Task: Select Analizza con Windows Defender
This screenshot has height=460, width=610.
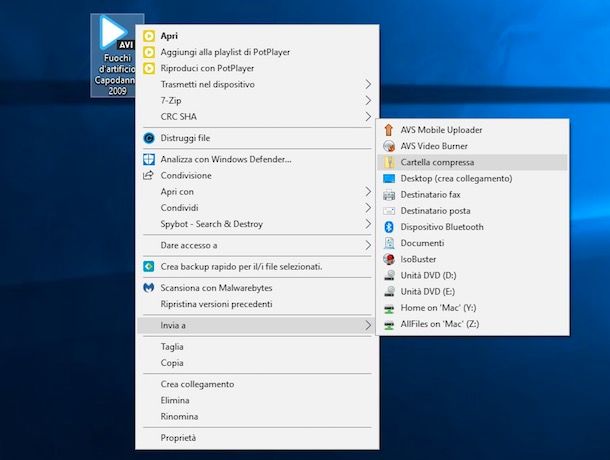Action: pos(257,159)
